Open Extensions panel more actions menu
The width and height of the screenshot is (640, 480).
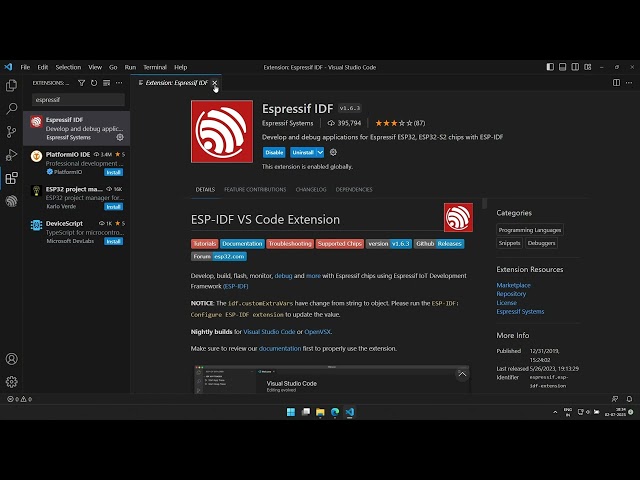click(x=119, y=83)
